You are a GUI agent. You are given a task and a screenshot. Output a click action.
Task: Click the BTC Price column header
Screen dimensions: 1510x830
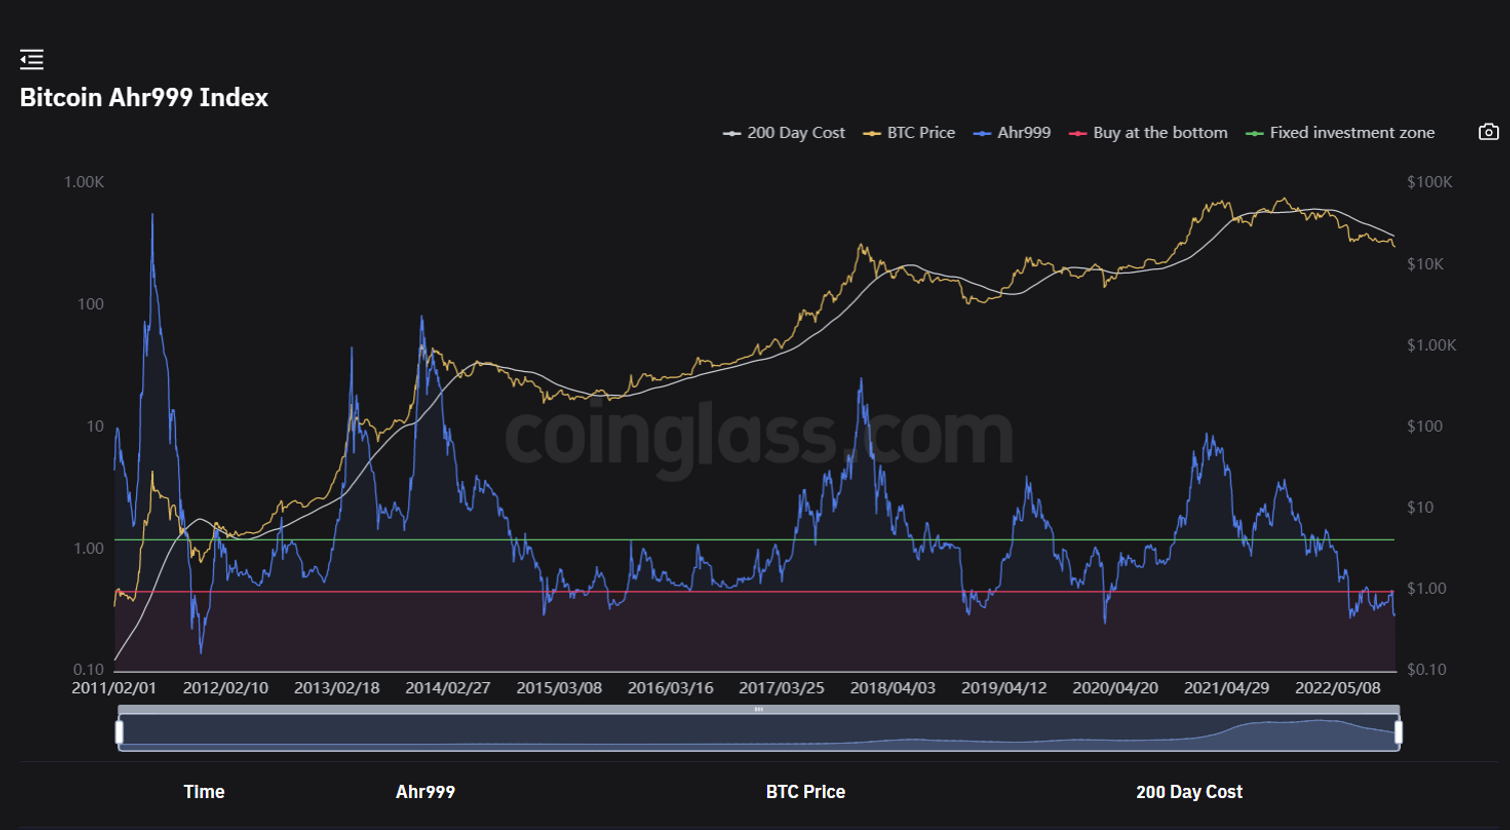tap(804, 791)
